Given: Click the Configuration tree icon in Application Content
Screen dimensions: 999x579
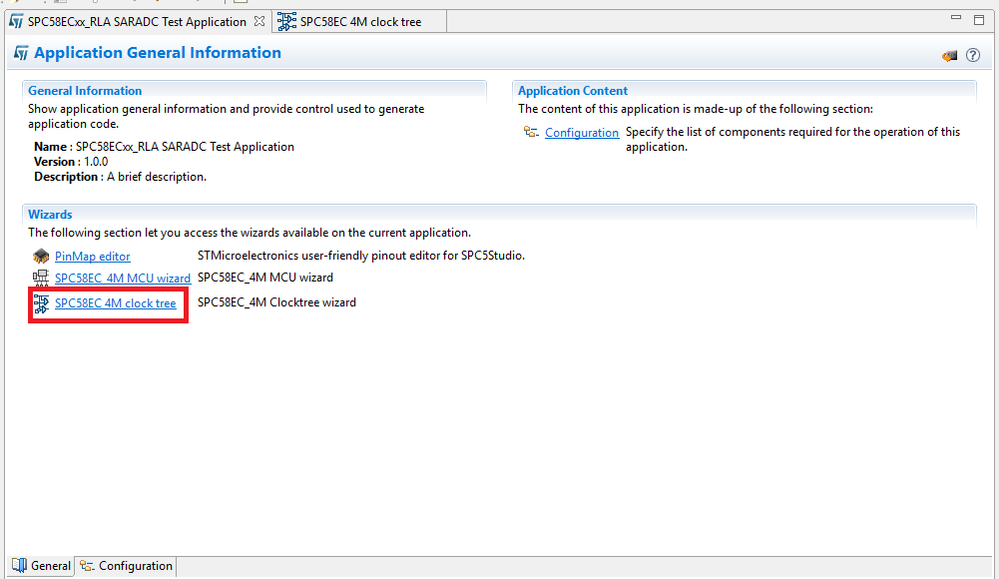Looking at the screenshot, I should [x=531, y=132].
